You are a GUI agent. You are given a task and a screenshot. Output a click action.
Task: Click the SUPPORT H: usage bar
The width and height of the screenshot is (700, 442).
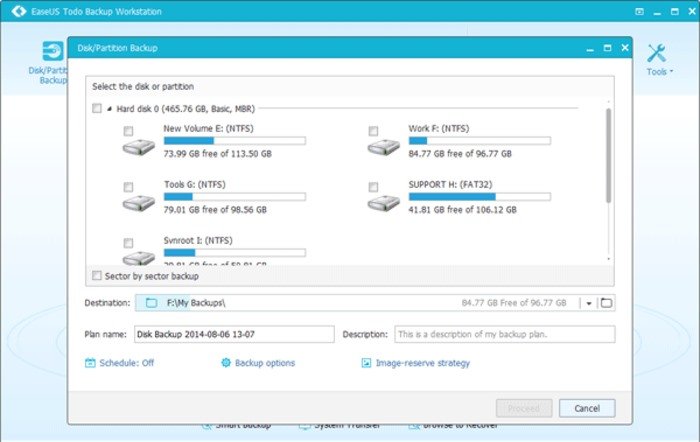pos(479,196)
